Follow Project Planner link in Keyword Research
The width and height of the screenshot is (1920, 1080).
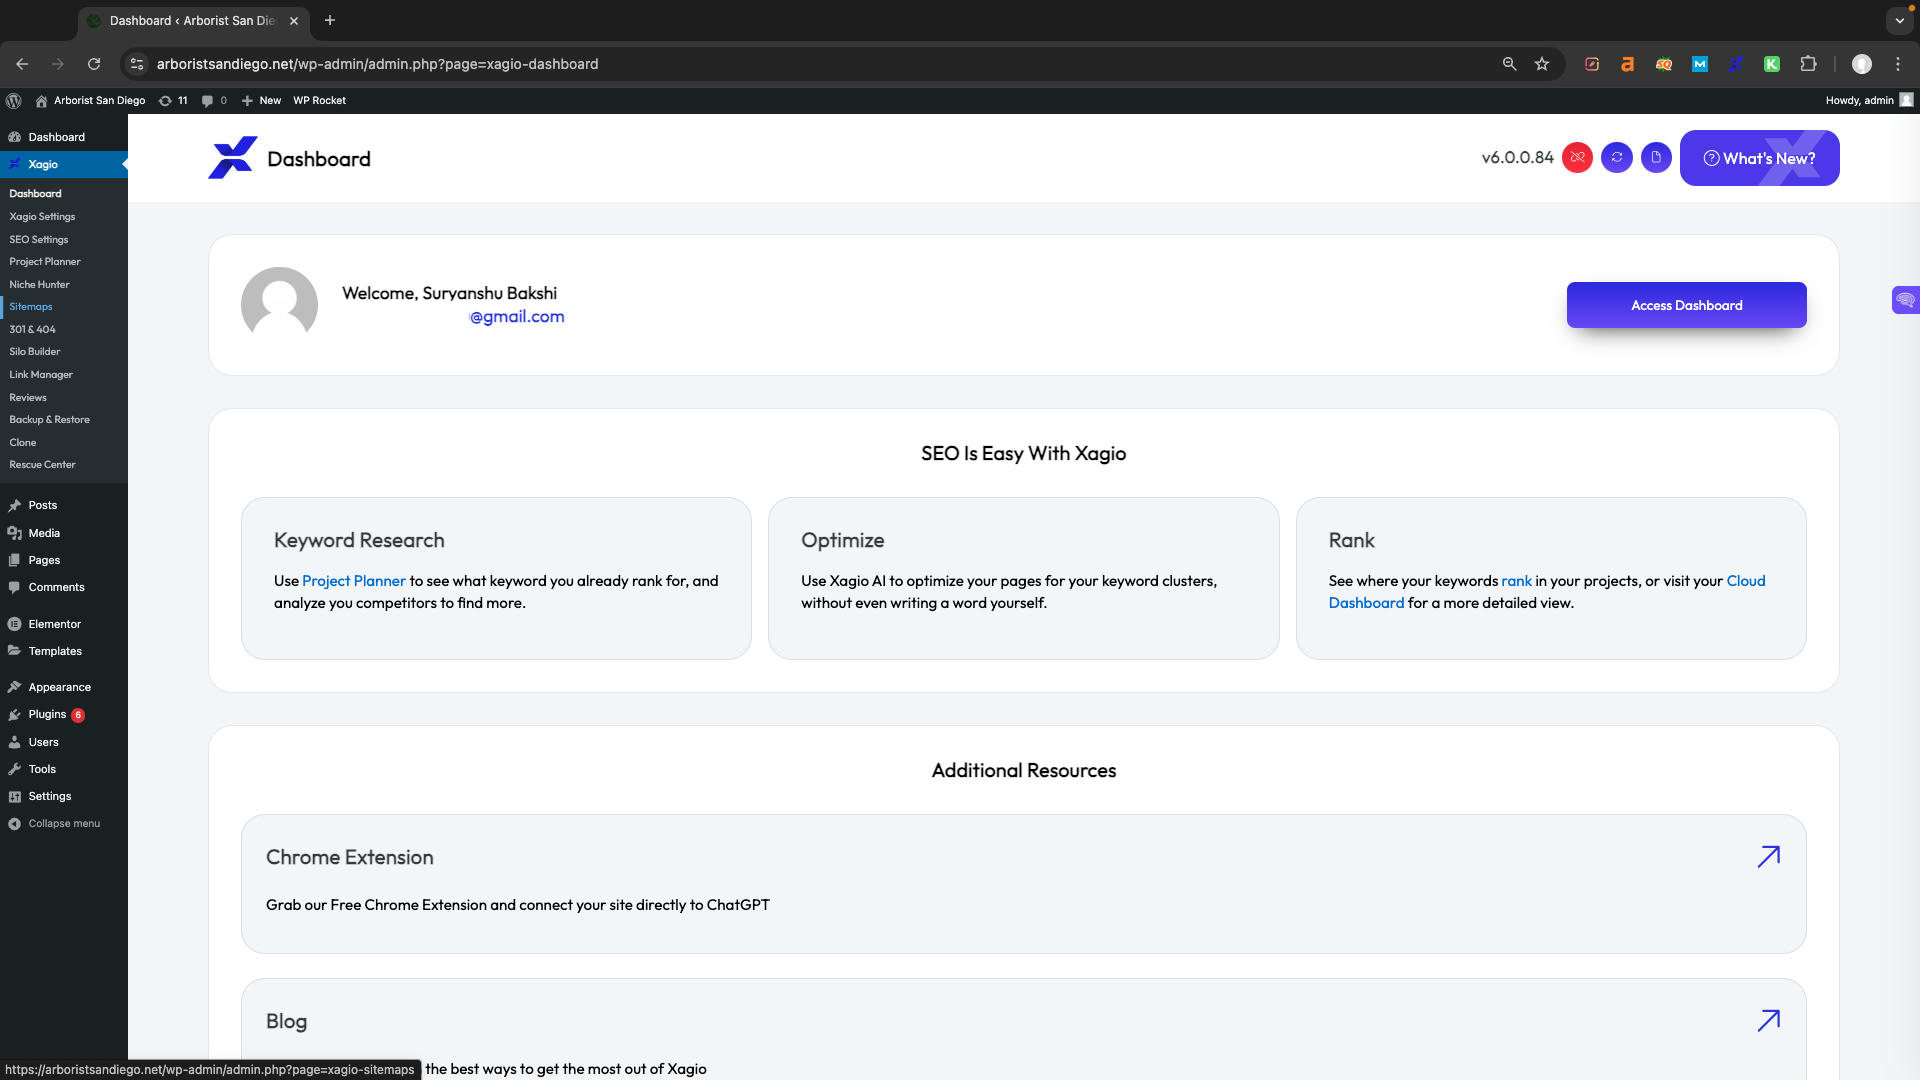353,581
